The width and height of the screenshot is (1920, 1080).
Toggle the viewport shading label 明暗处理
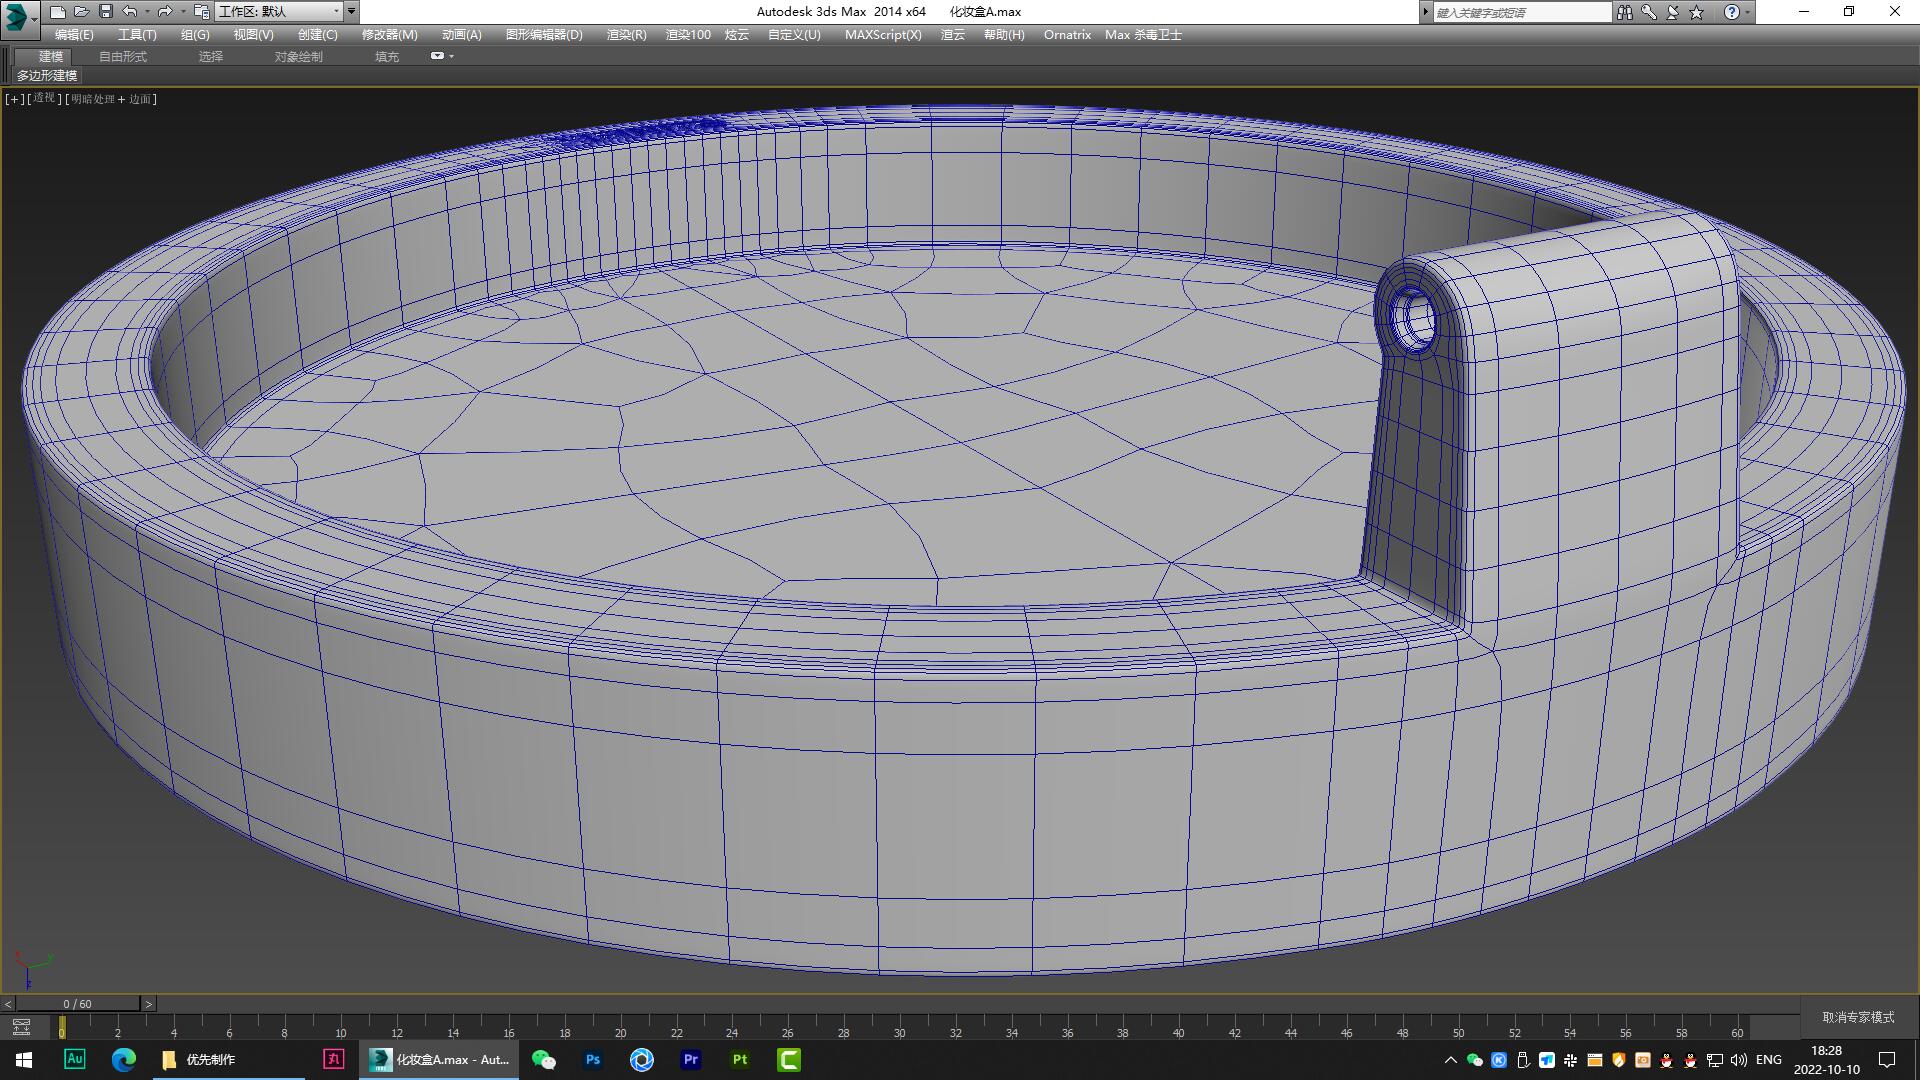tap(91, 99)
